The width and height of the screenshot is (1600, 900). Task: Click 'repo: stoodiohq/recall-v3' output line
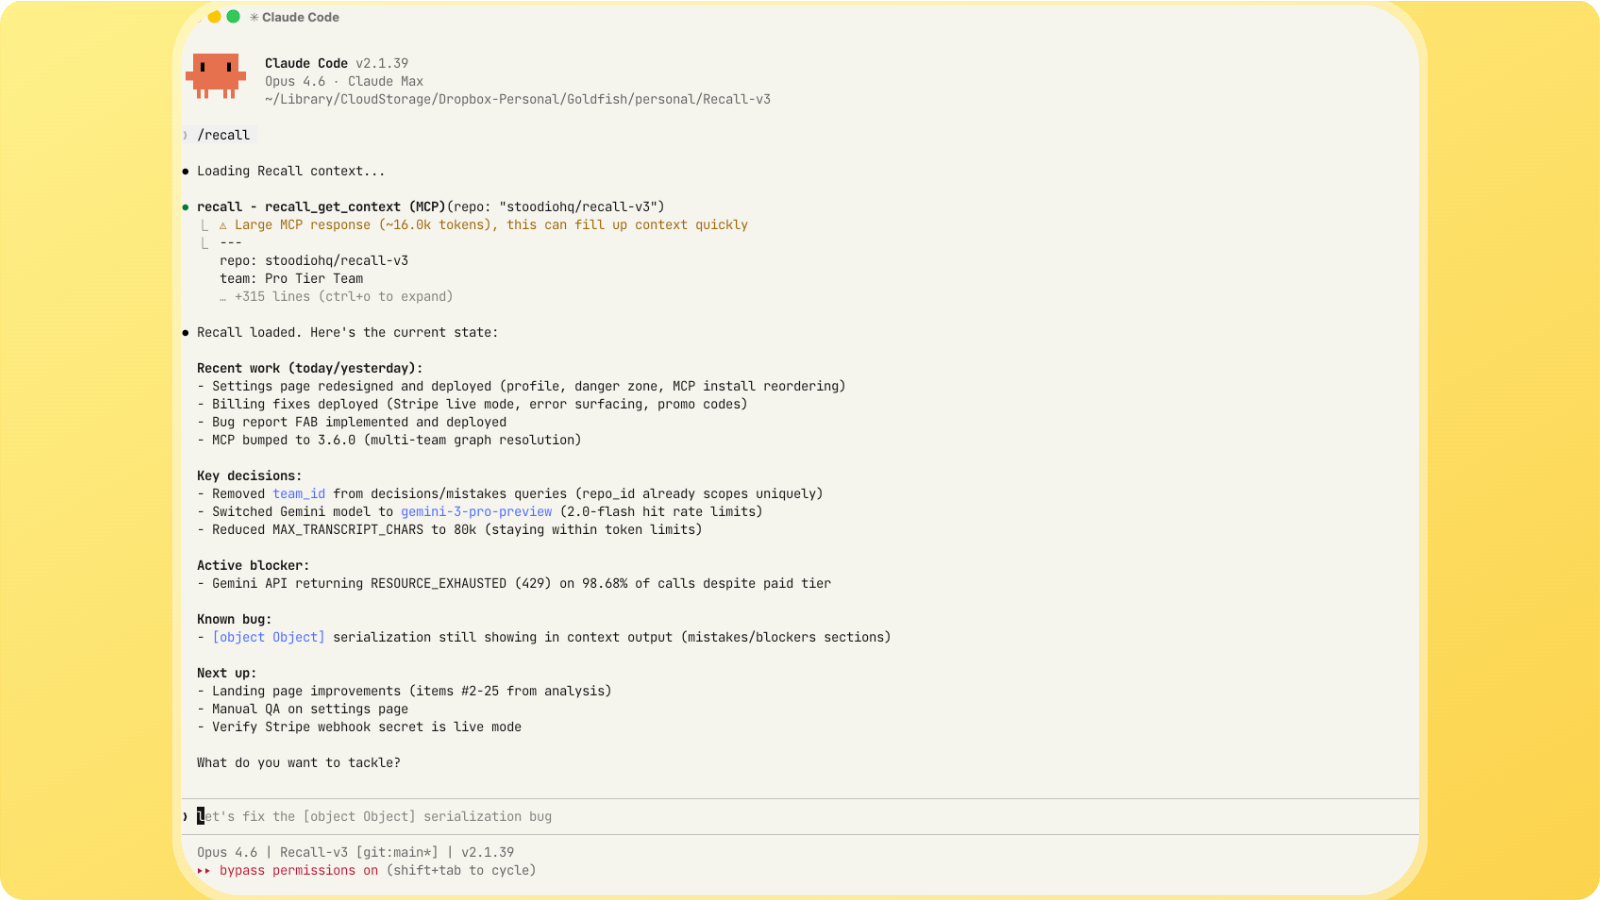pos(314,261)
